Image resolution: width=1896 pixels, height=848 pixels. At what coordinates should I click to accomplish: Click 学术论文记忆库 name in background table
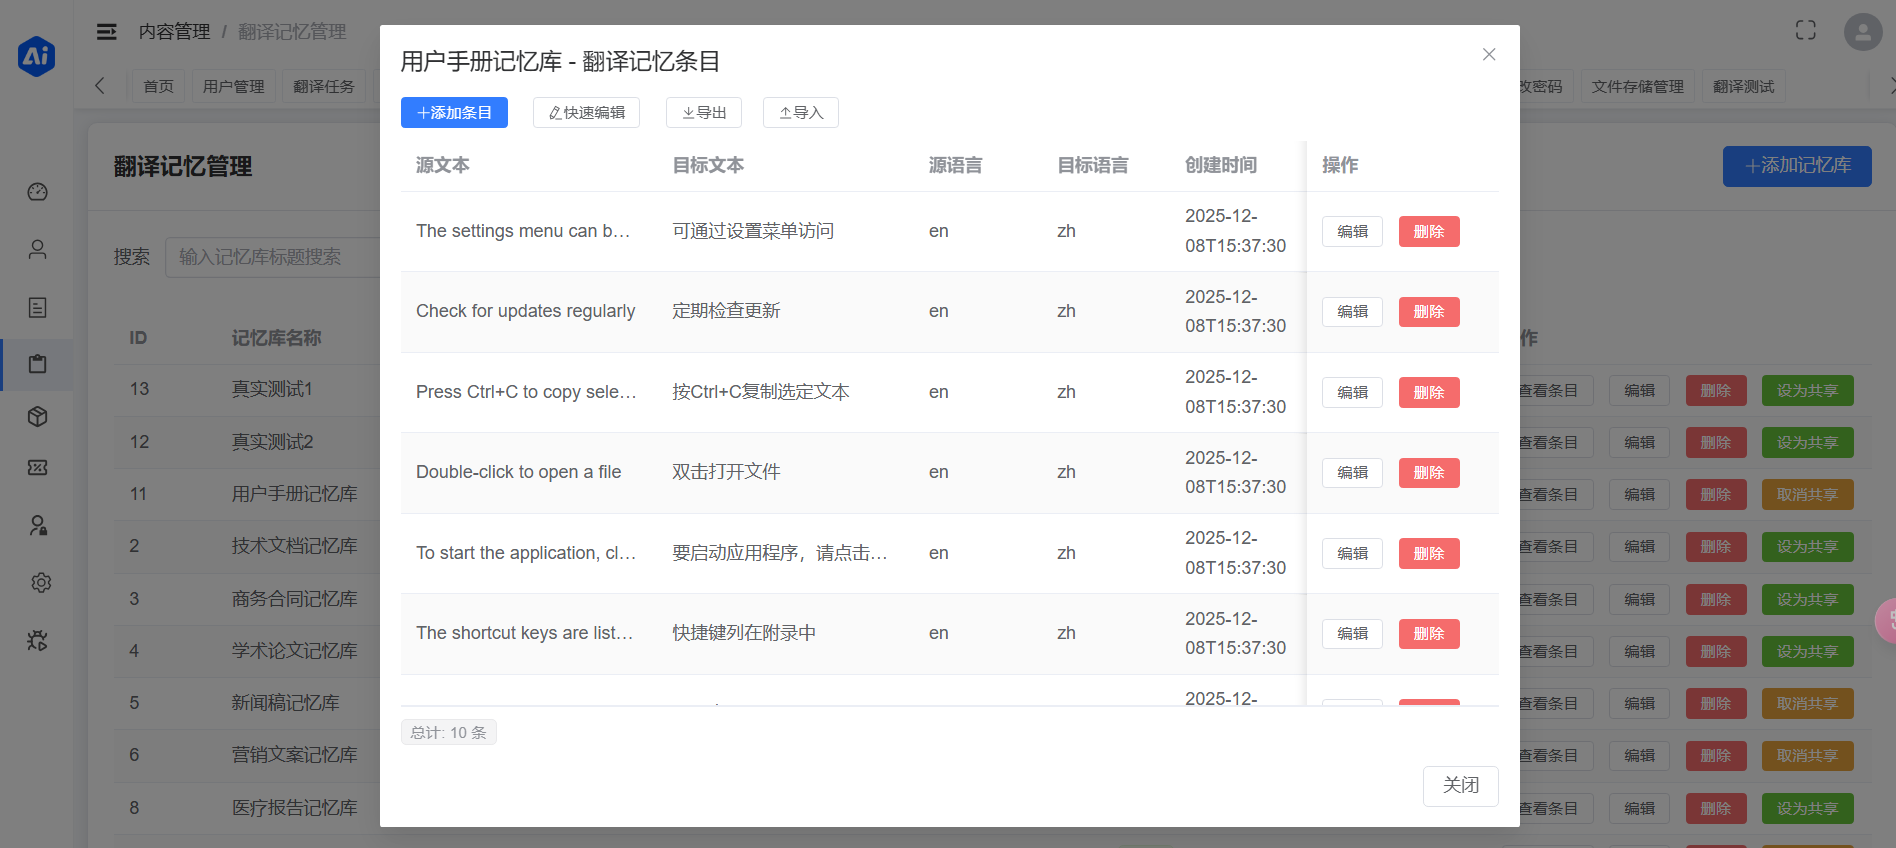click(x=295, y=651)
